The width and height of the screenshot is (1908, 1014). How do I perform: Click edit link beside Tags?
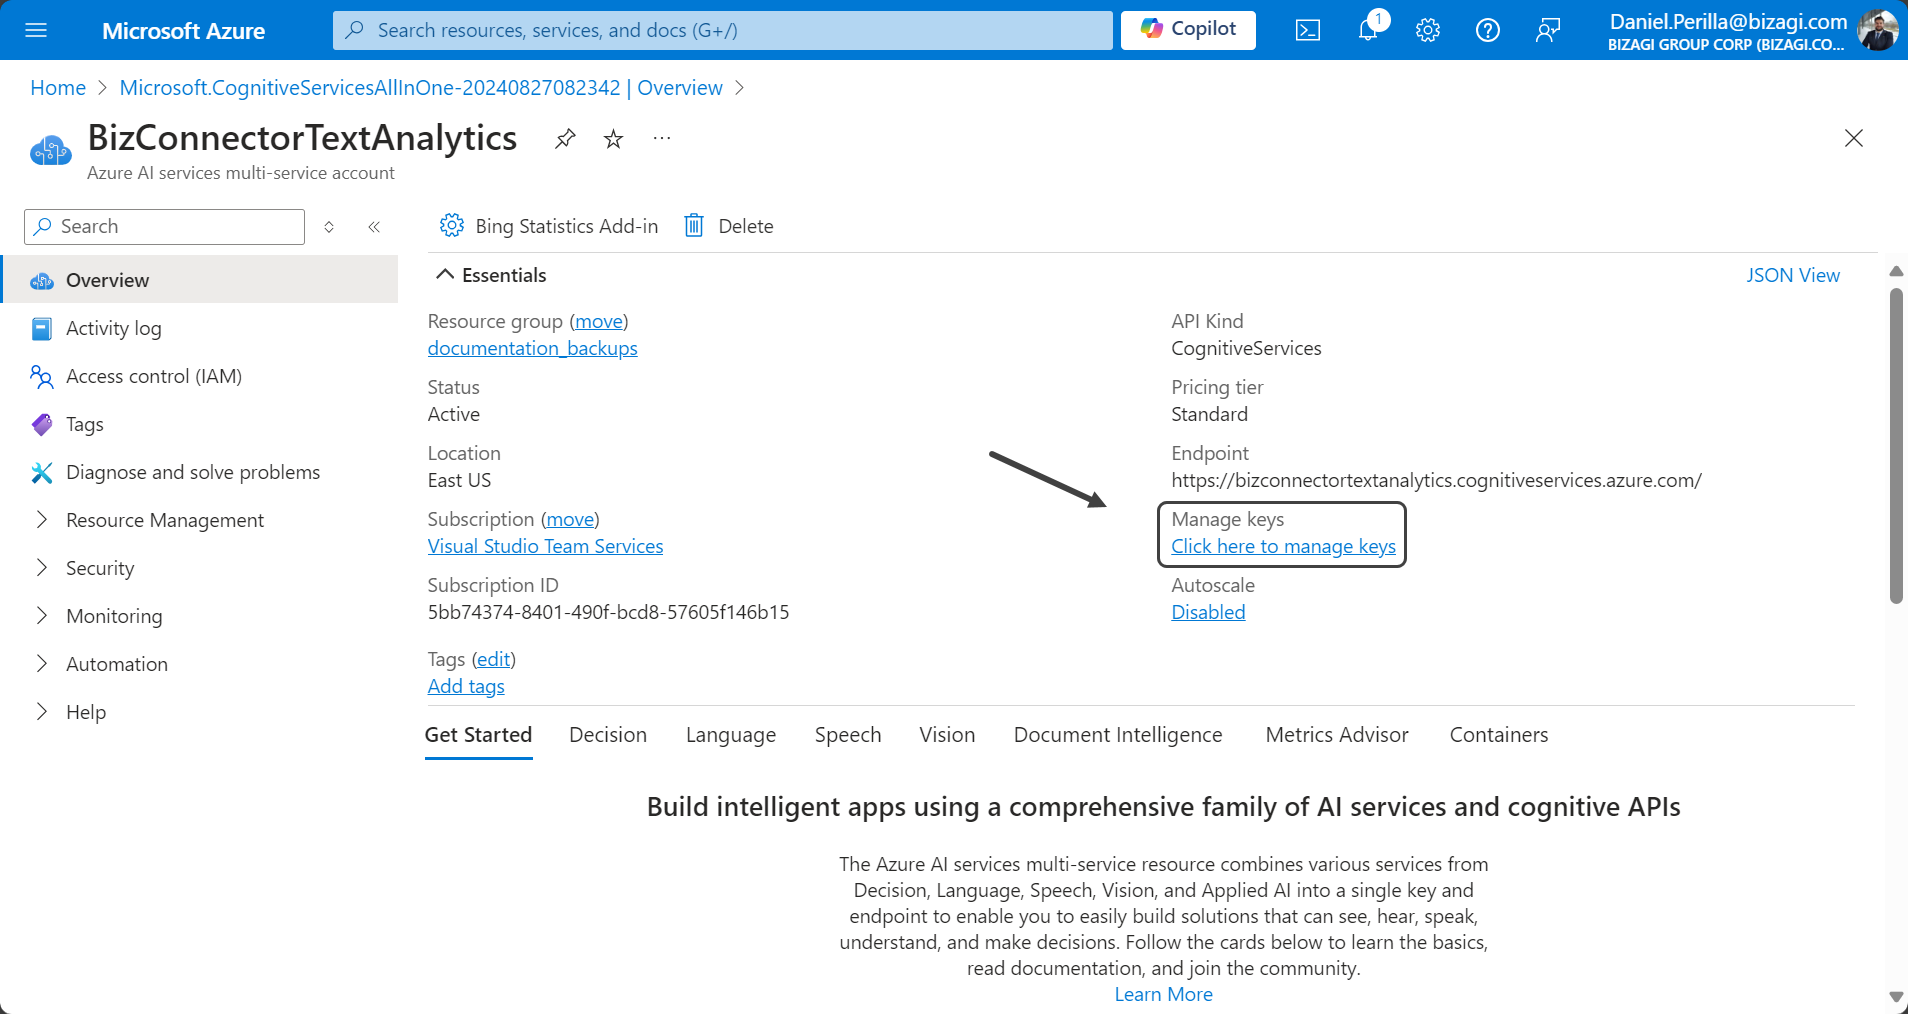point(494,659)
